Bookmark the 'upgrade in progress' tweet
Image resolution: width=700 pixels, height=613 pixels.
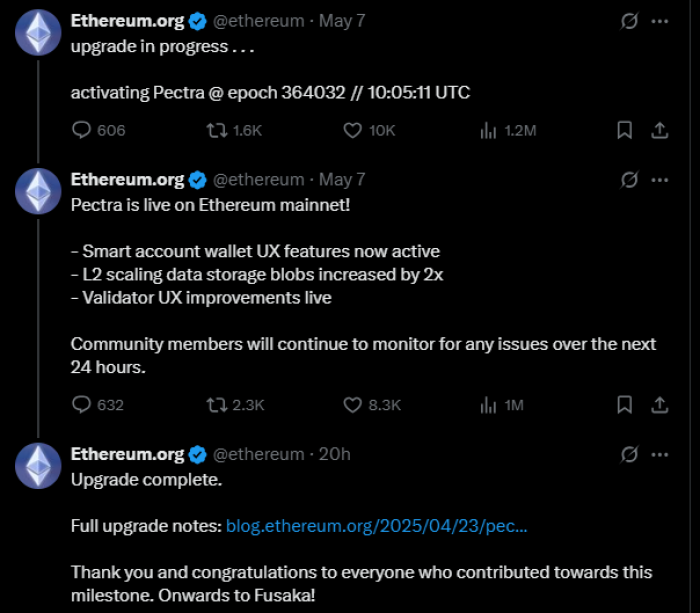pos(624,130)
